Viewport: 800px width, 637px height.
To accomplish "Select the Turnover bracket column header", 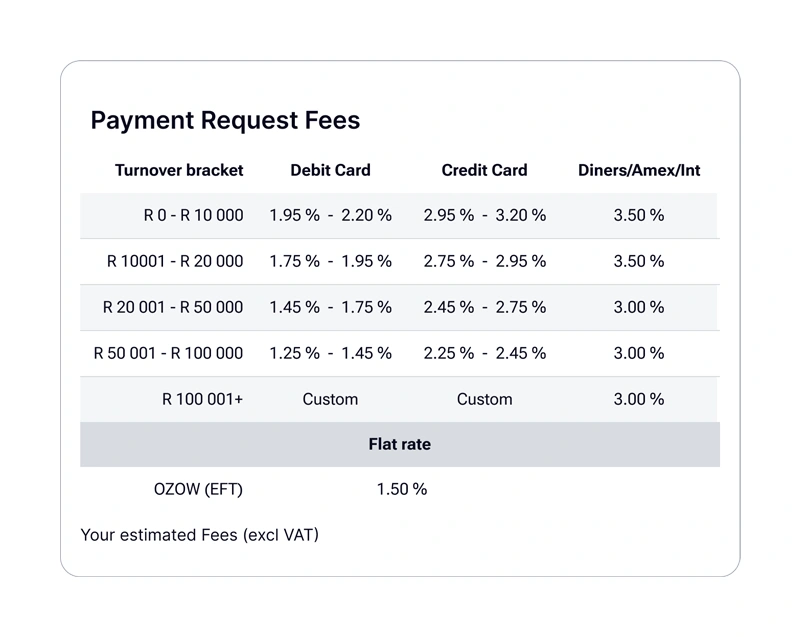I will 179,170.
